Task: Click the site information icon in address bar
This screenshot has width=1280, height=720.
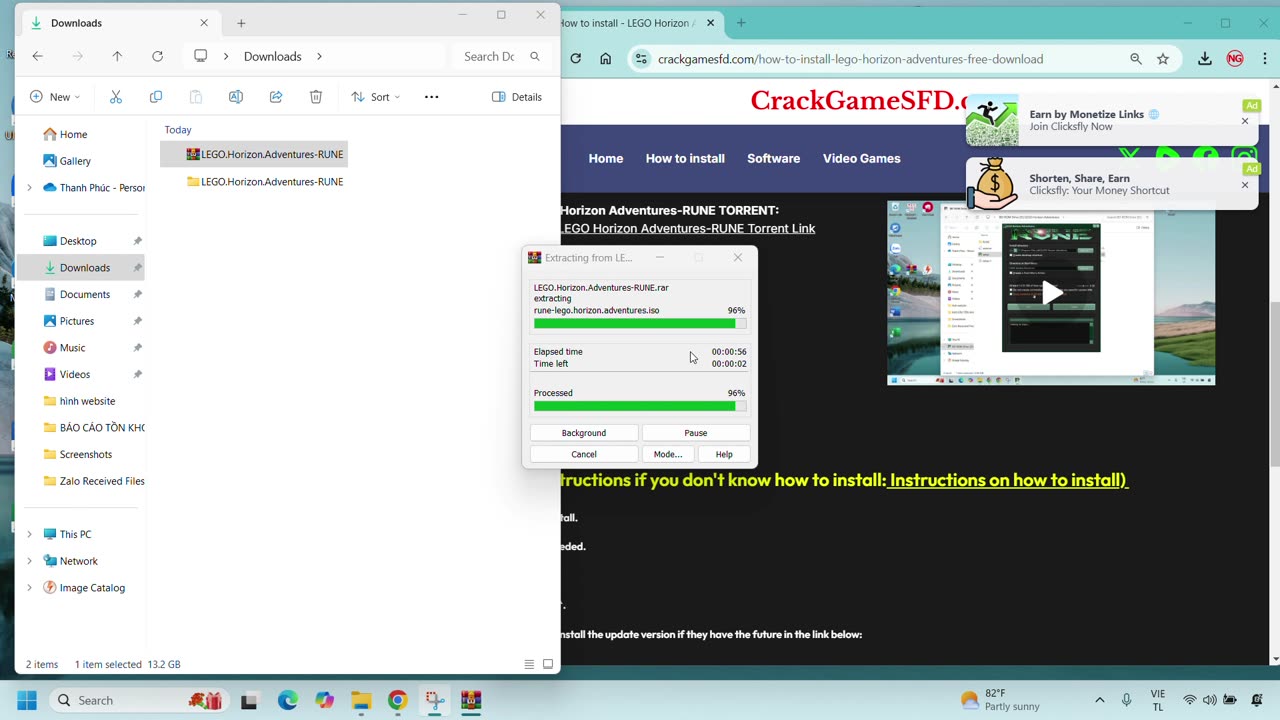Action: click(x=641, y=59)
